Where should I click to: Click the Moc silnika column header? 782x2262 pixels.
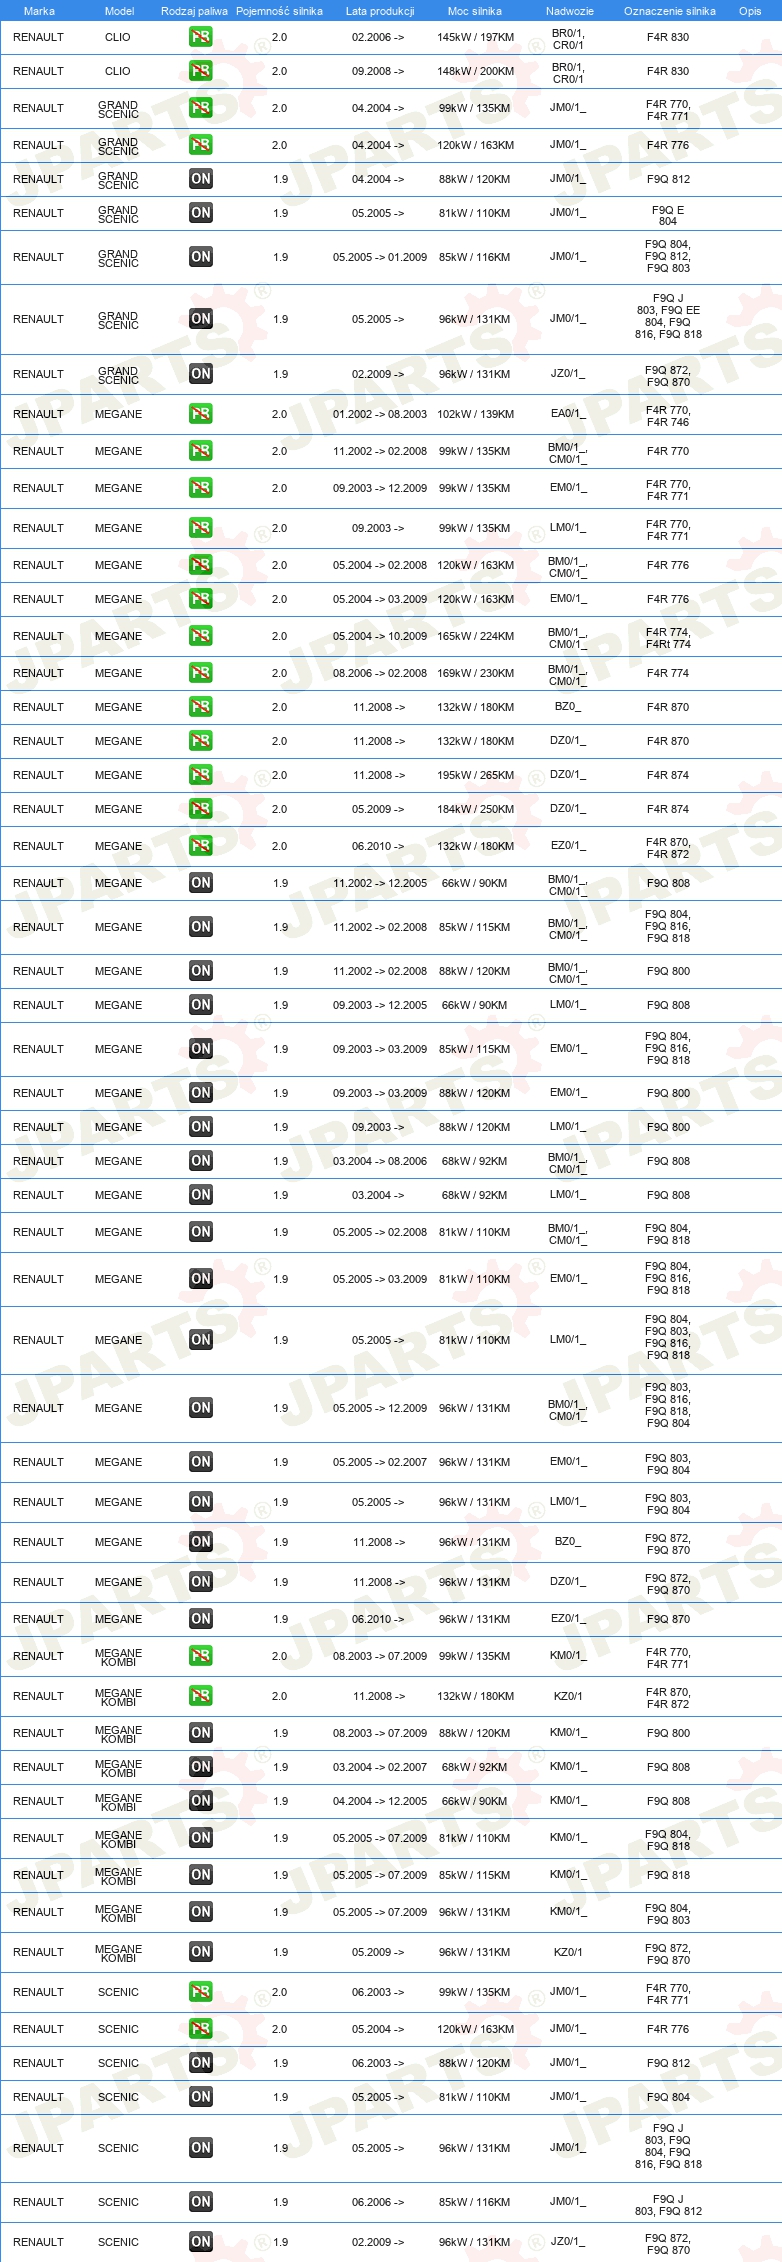(x=475, y=11)
